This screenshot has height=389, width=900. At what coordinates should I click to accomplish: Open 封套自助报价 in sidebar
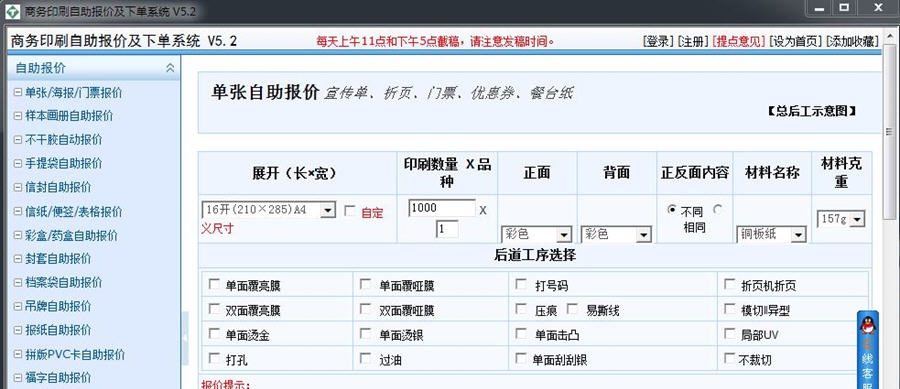(59, 259)
